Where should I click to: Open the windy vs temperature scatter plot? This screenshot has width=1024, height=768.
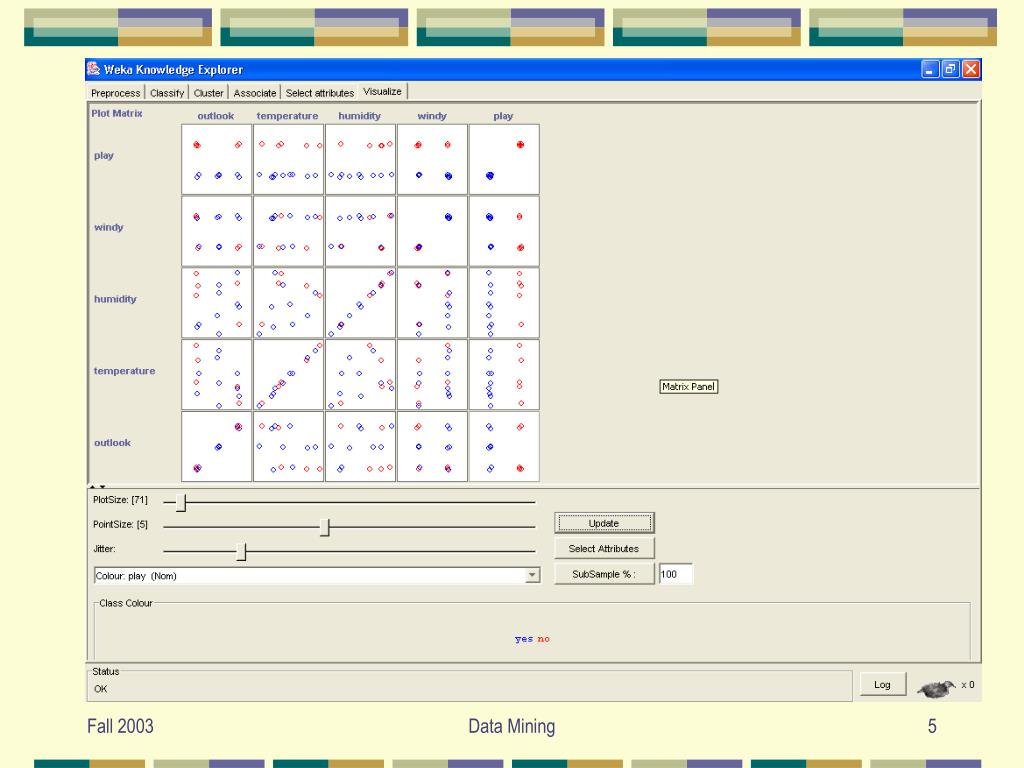[x=289, y=231]
